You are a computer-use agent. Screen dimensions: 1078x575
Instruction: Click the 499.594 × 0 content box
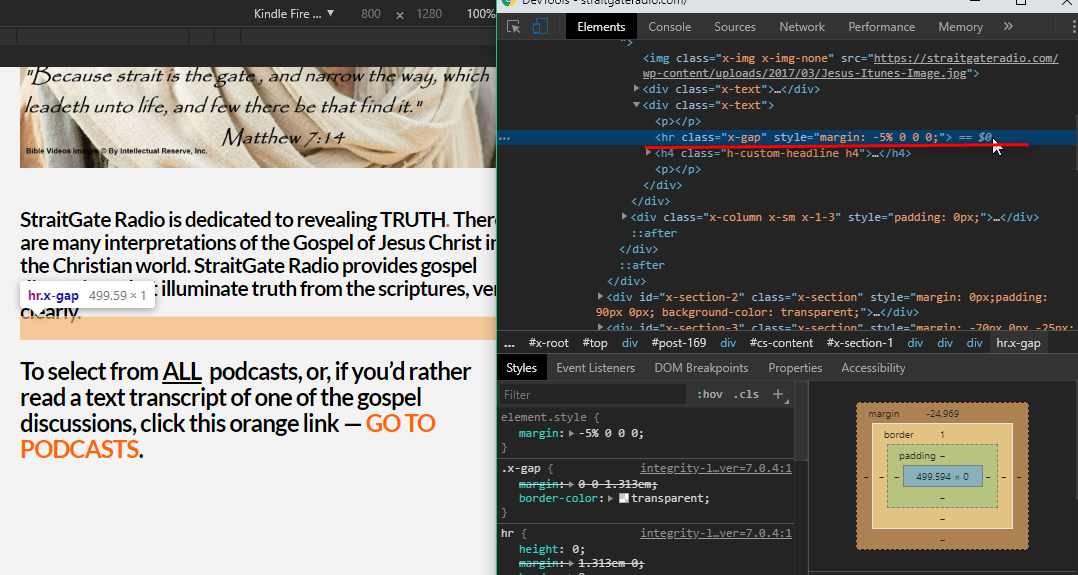pyautogui.click(x=942, y=476)
